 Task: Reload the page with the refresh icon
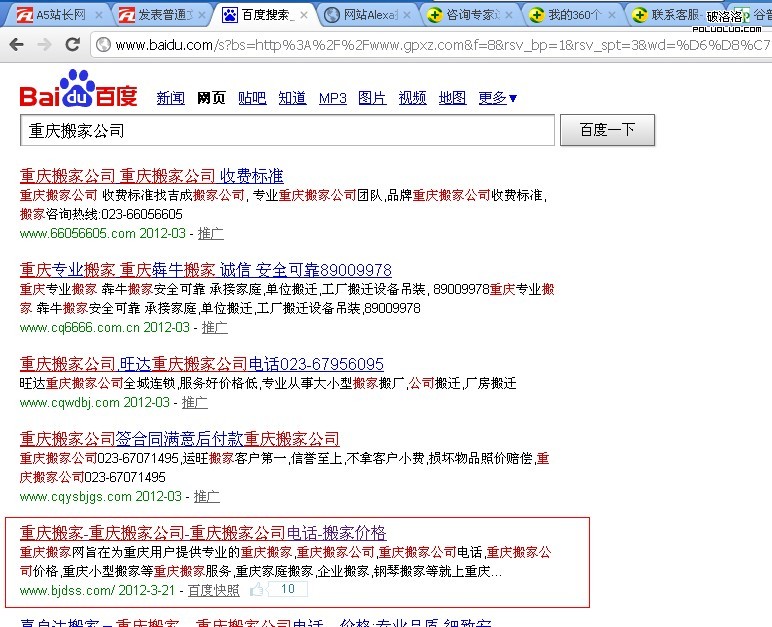click(x=73, y=45)
